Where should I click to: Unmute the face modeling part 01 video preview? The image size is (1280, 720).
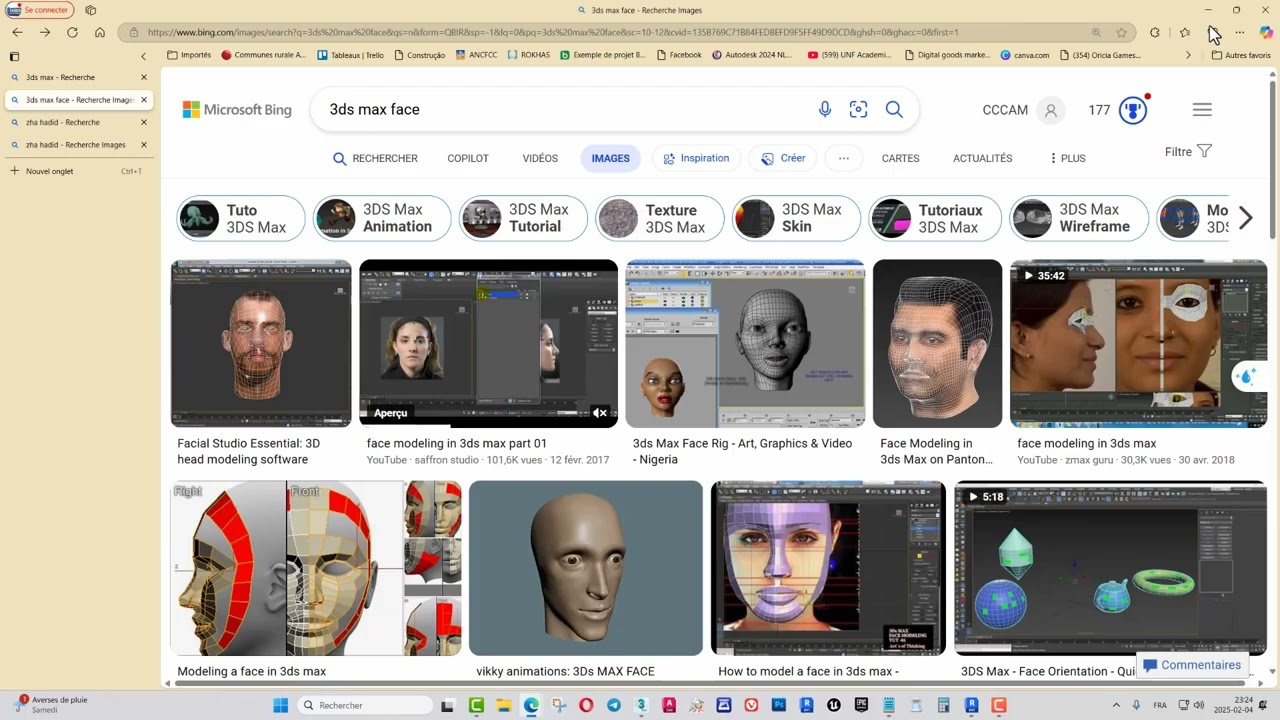[x=600, y=413]
